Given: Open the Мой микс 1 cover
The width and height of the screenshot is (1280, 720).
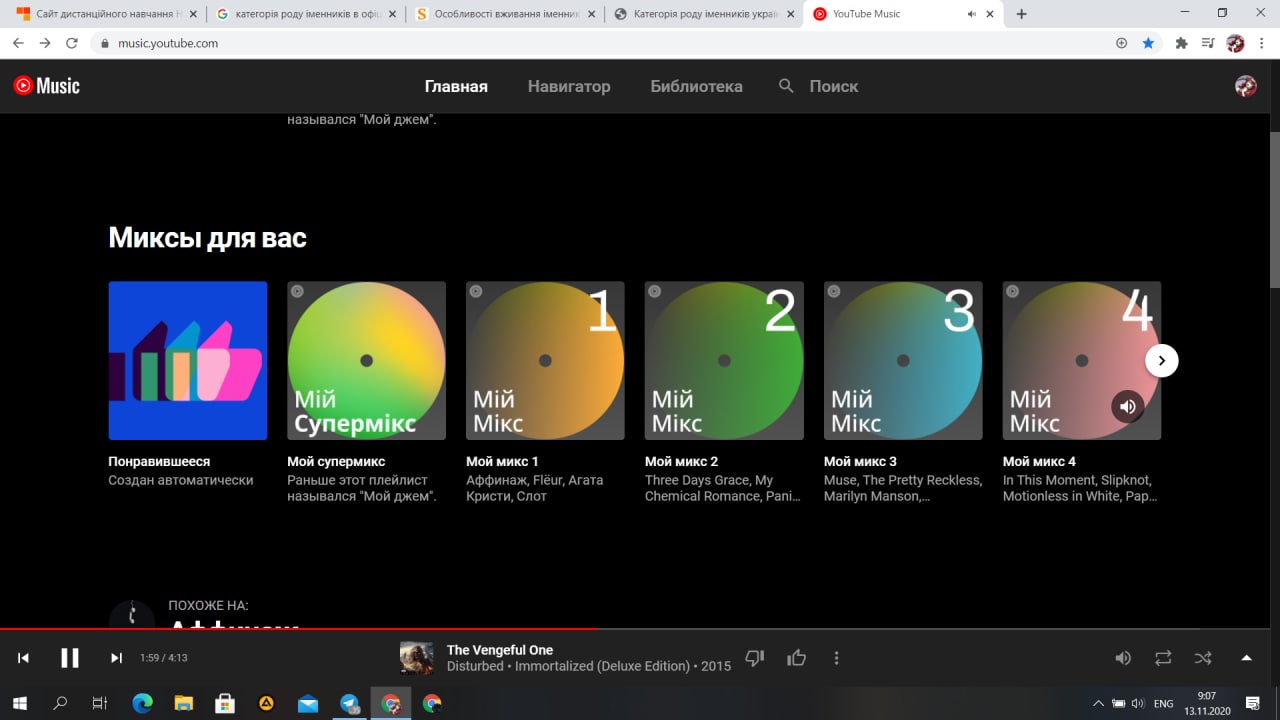Looking at the screenshot, I should (545, 360).
